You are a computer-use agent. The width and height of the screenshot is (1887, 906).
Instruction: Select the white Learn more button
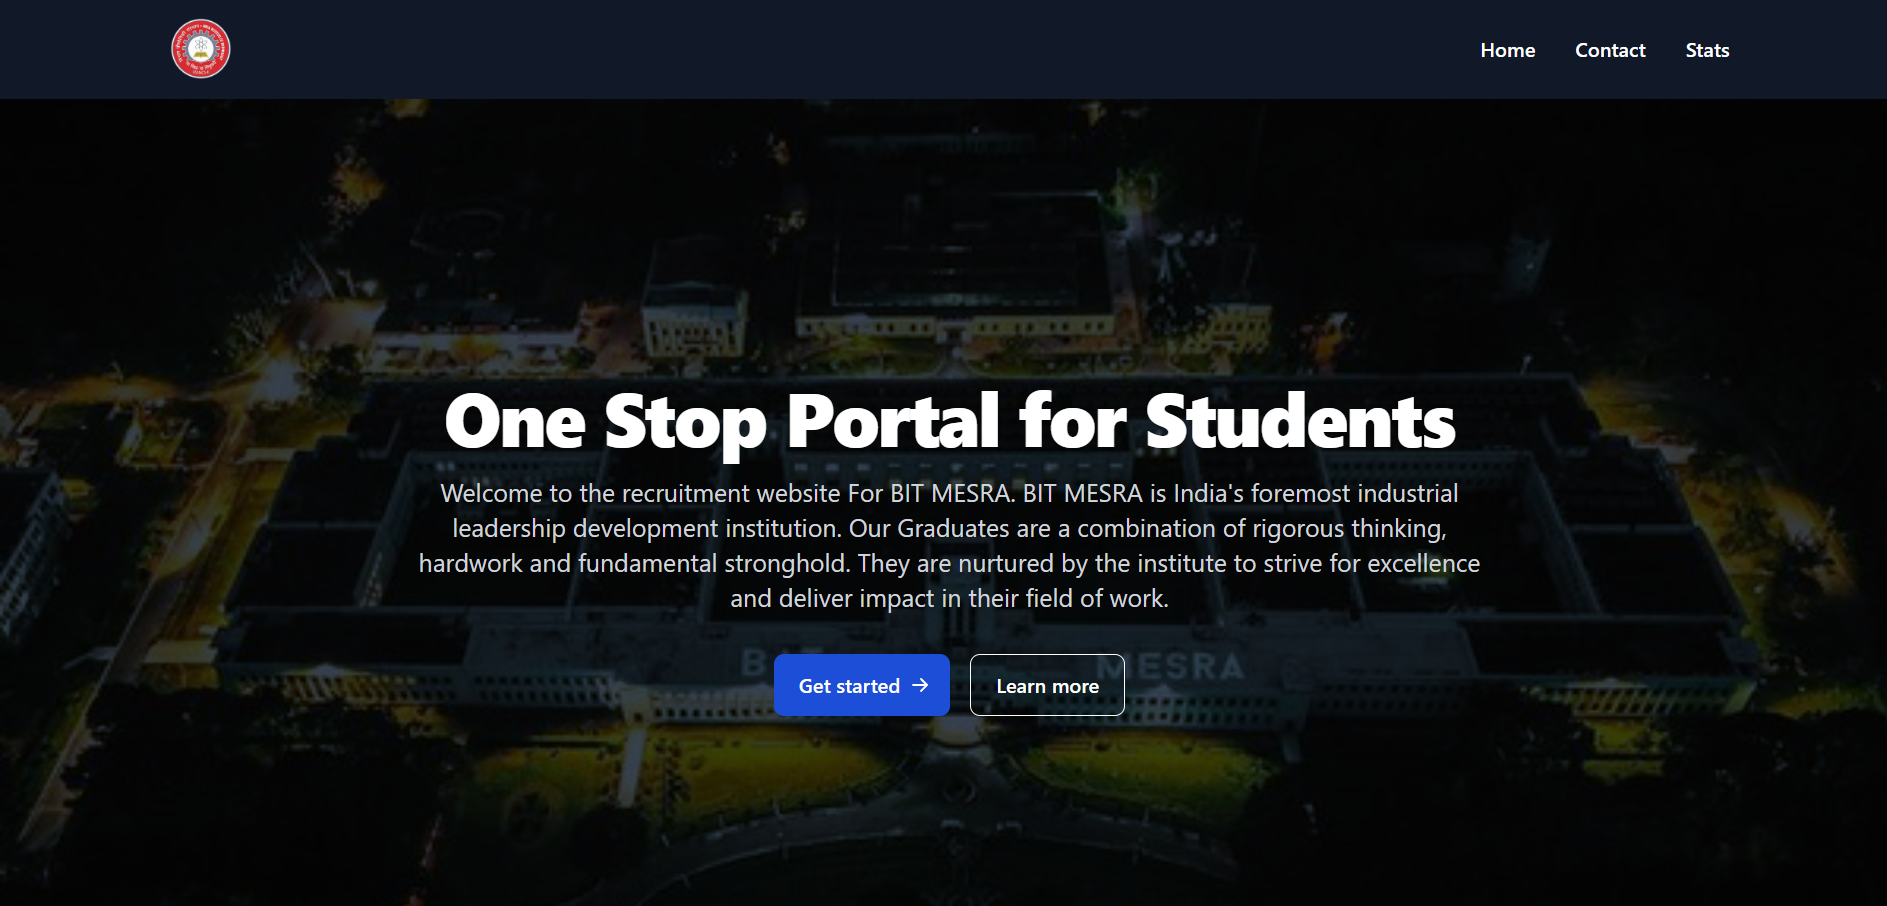1047,686
